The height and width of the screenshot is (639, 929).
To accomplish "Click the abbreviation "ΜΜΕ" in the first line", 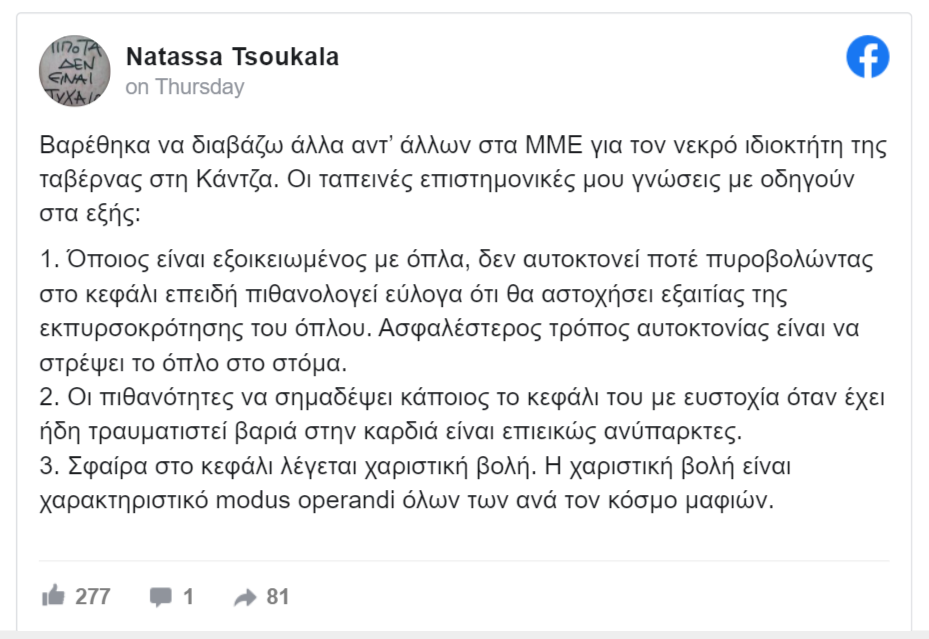I will point(554,145).
